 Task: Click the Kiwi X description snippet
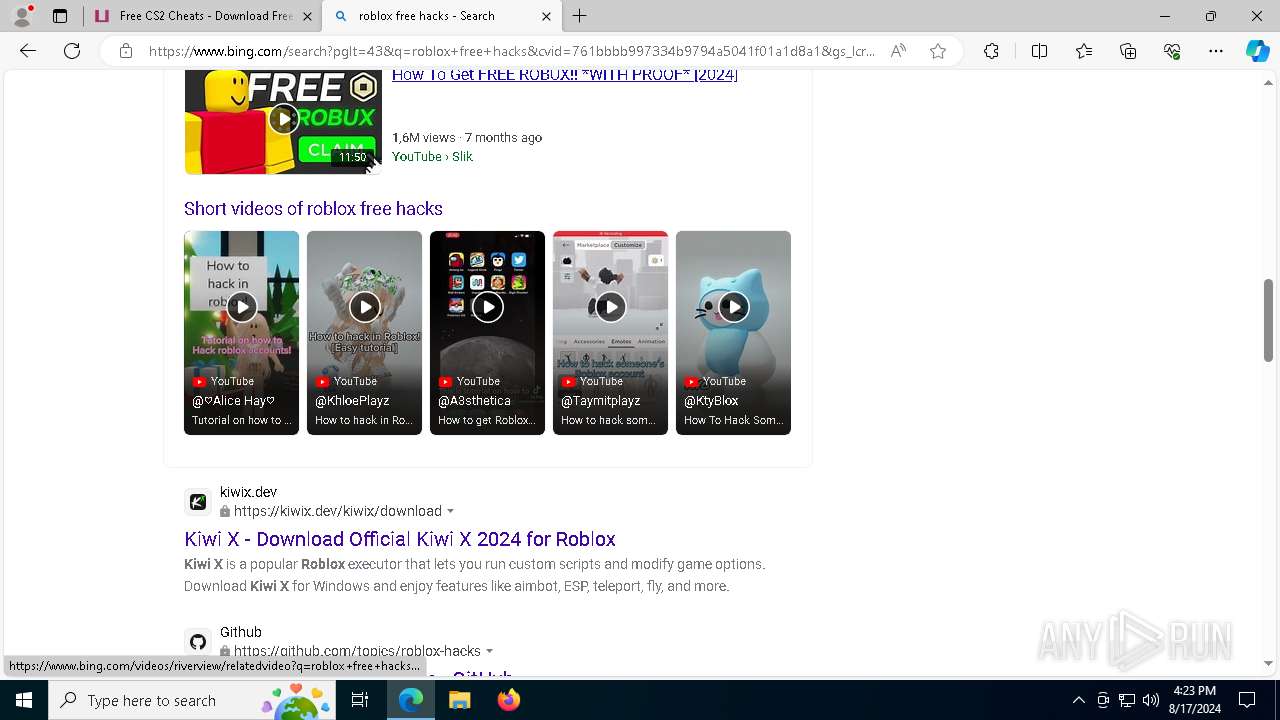[x=474, y=575]
